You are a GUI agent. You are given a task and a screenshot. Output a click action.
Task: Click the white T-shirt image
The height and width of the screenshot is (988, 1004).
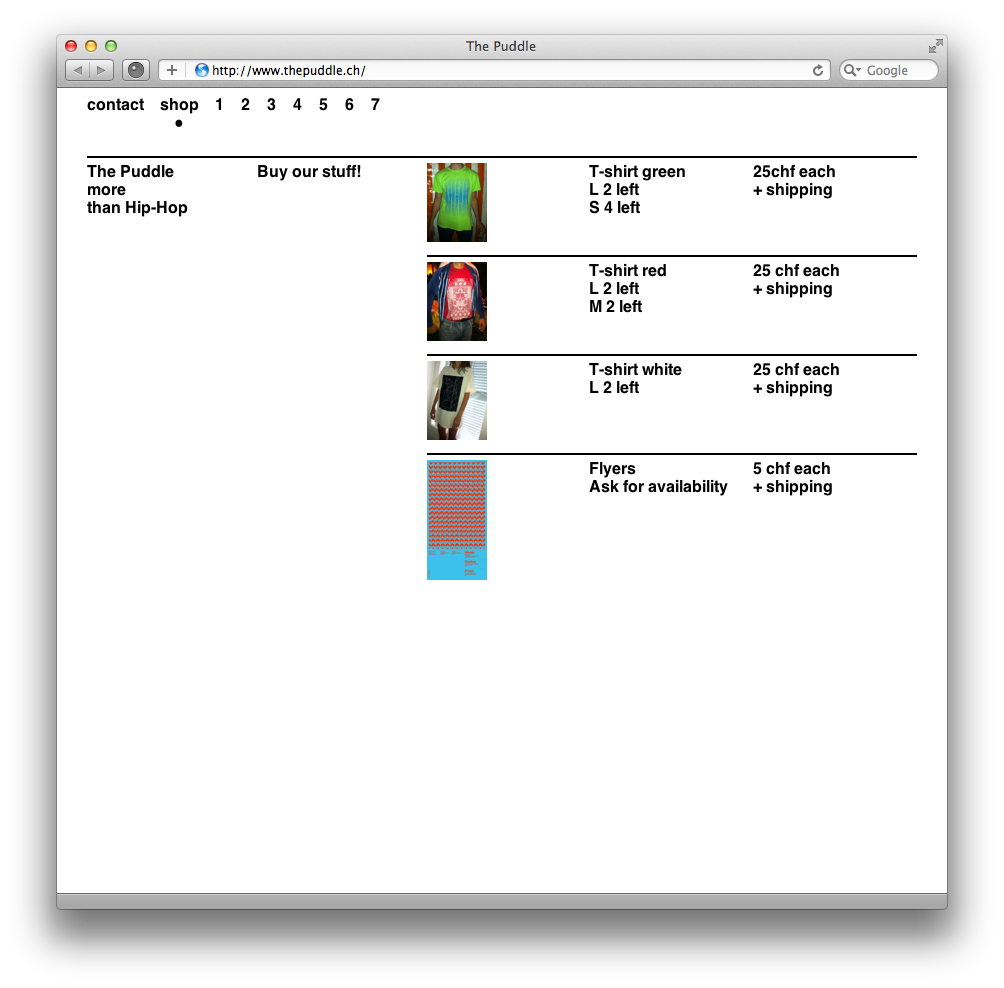pos(457,400)
